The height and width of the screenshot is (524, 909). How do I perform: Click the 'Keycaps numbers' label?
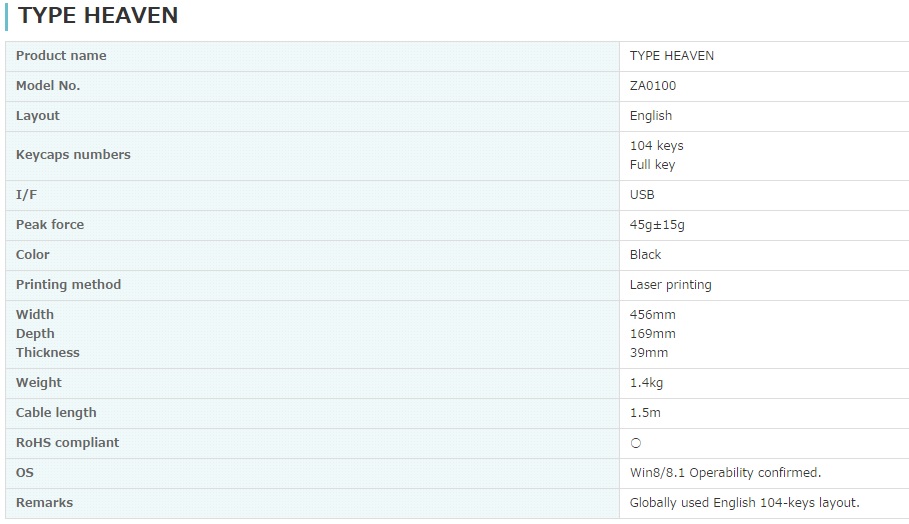pos(73,155)
